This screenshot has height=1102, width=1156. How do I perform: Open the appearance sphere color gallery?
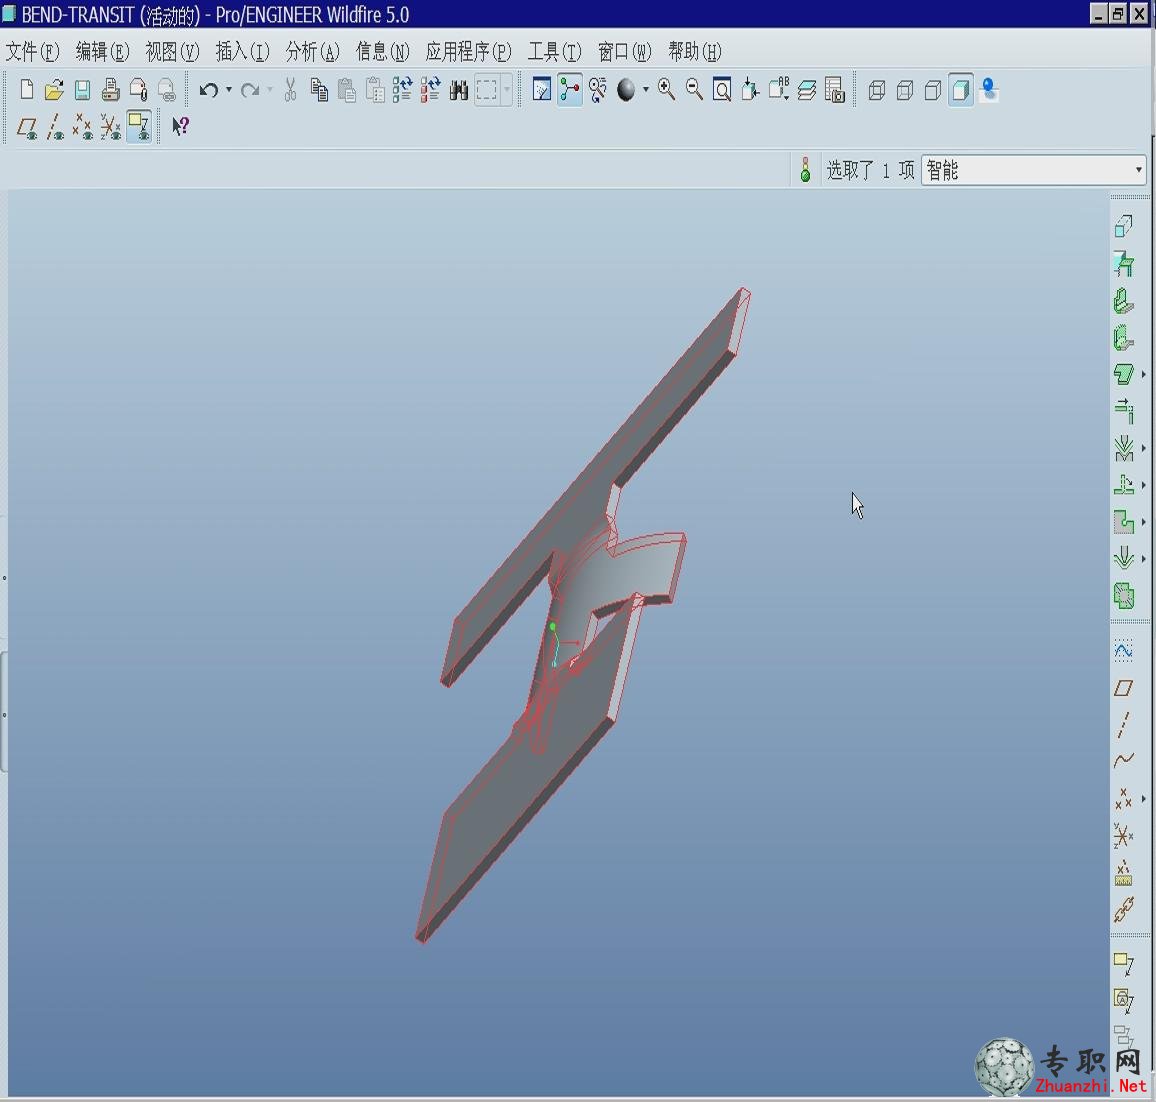[626, 90]
